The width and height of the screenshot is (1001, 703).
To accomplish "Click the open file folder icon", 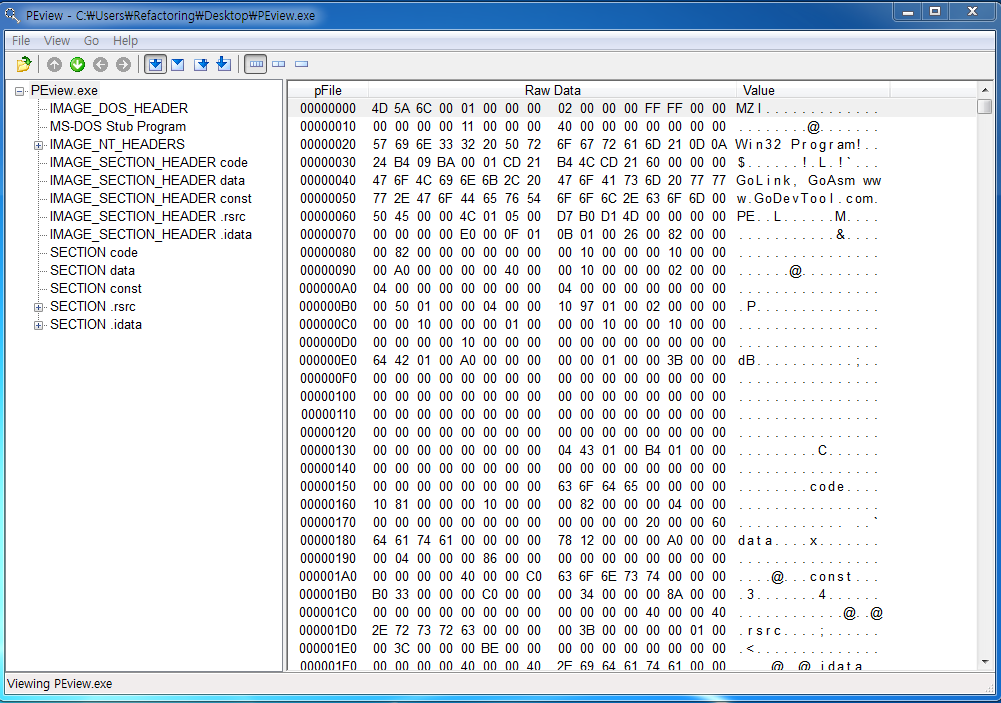I will pos(24,64).
